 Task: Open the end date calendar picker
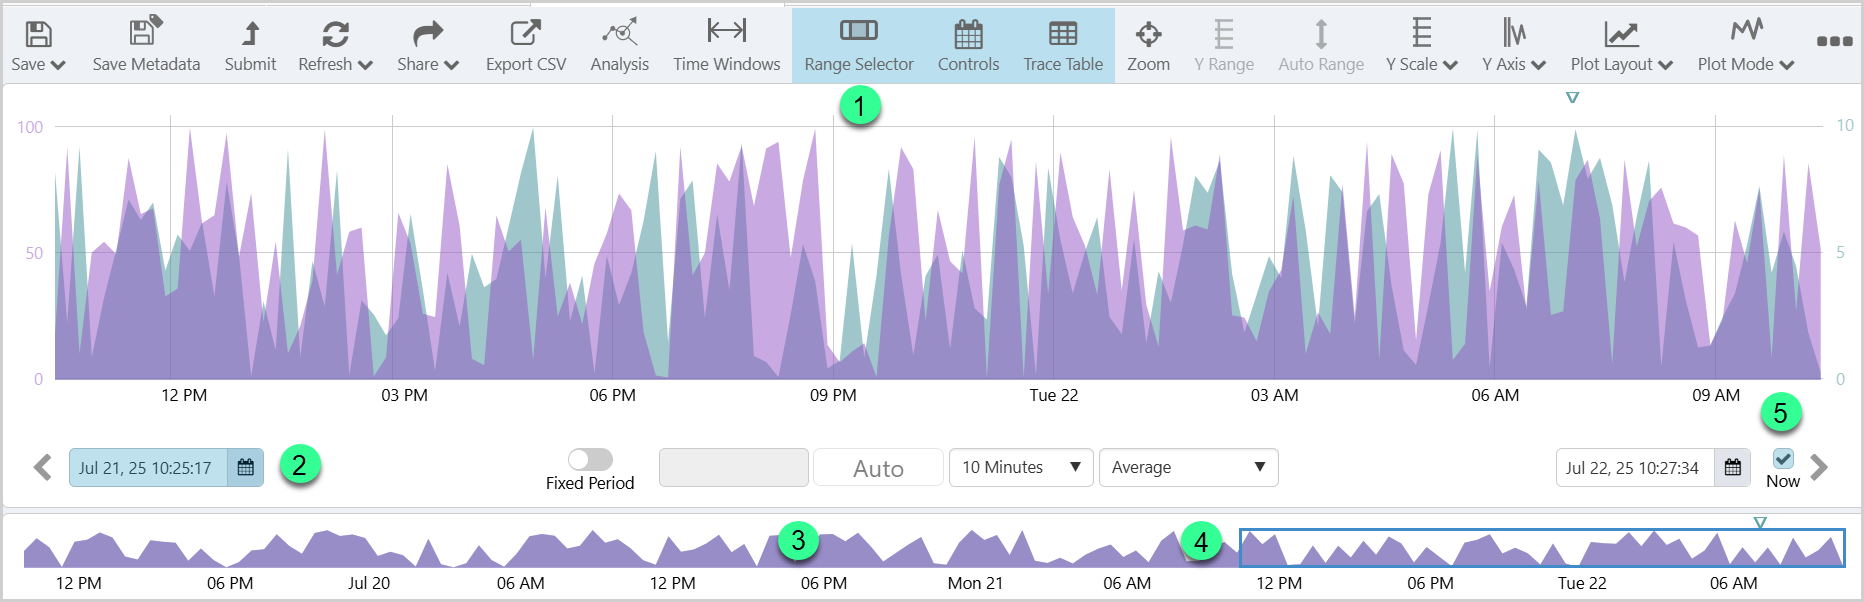click(1733, 467)
